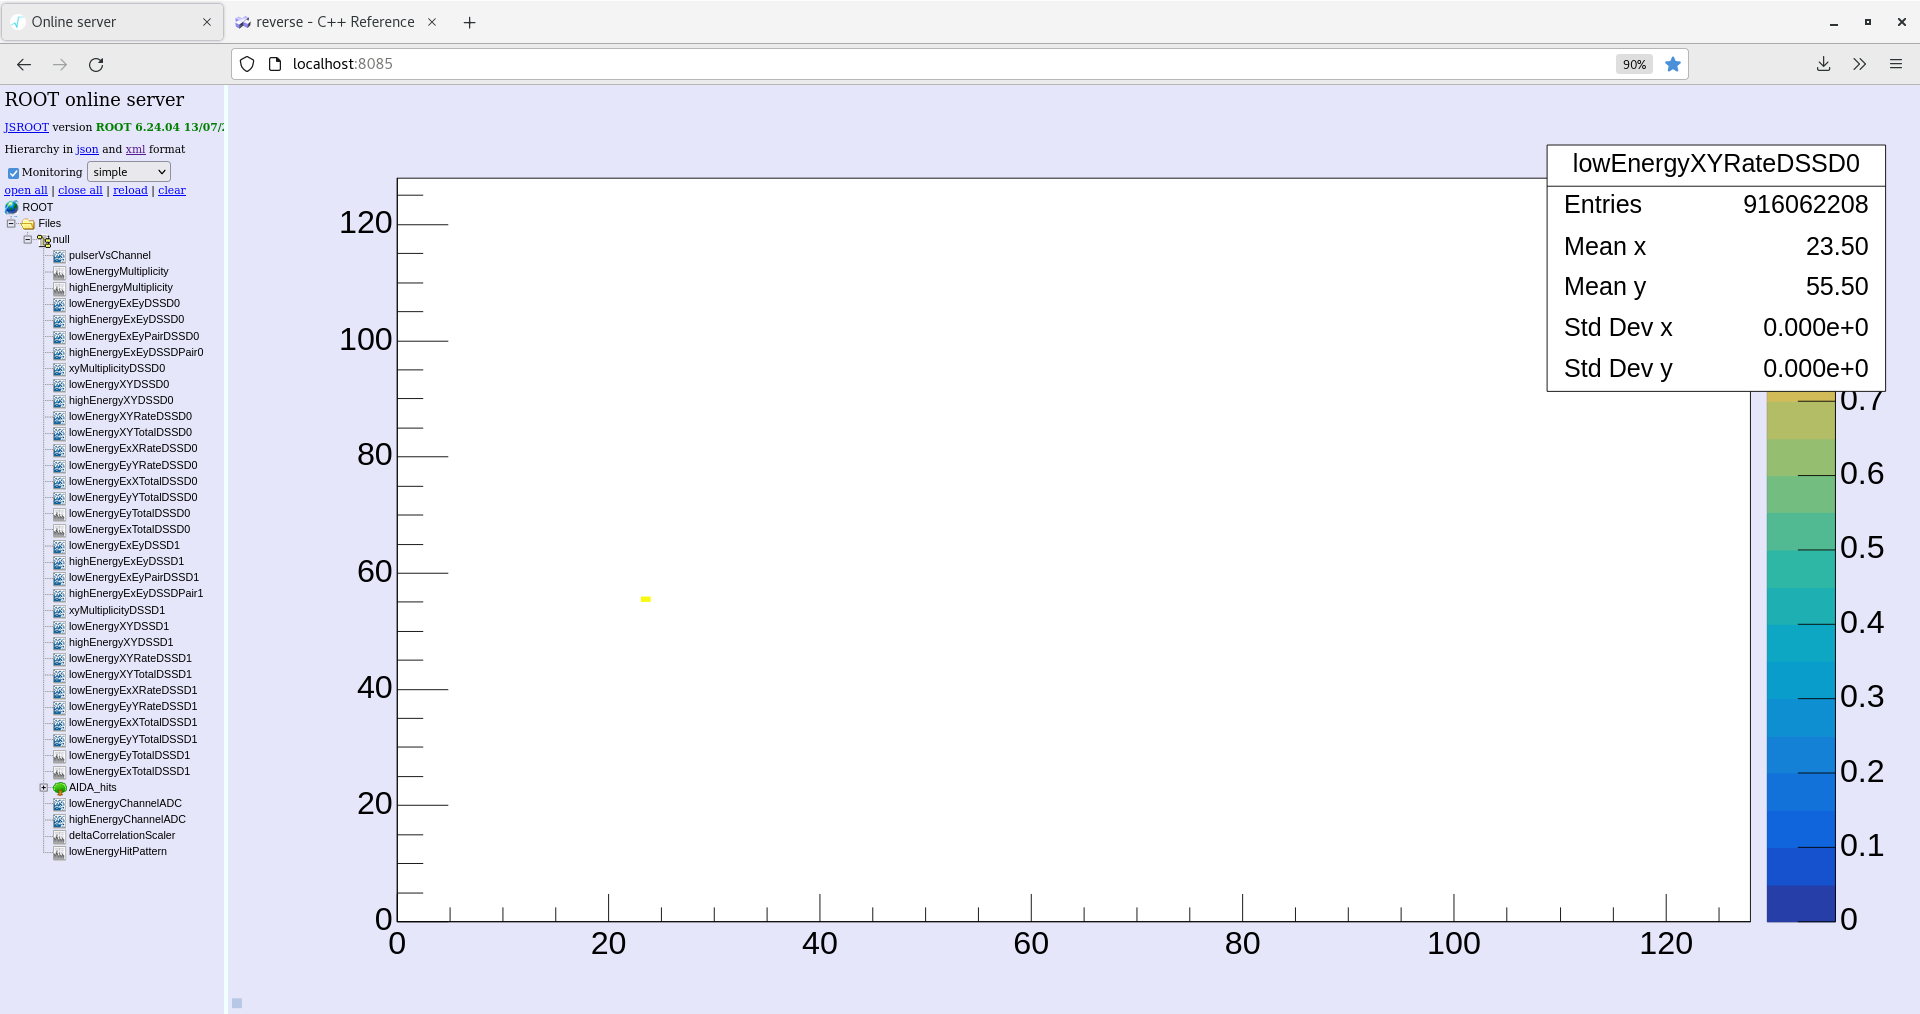Click the 'clear' link
The image size is (1920, 1014).
(172, 190)
